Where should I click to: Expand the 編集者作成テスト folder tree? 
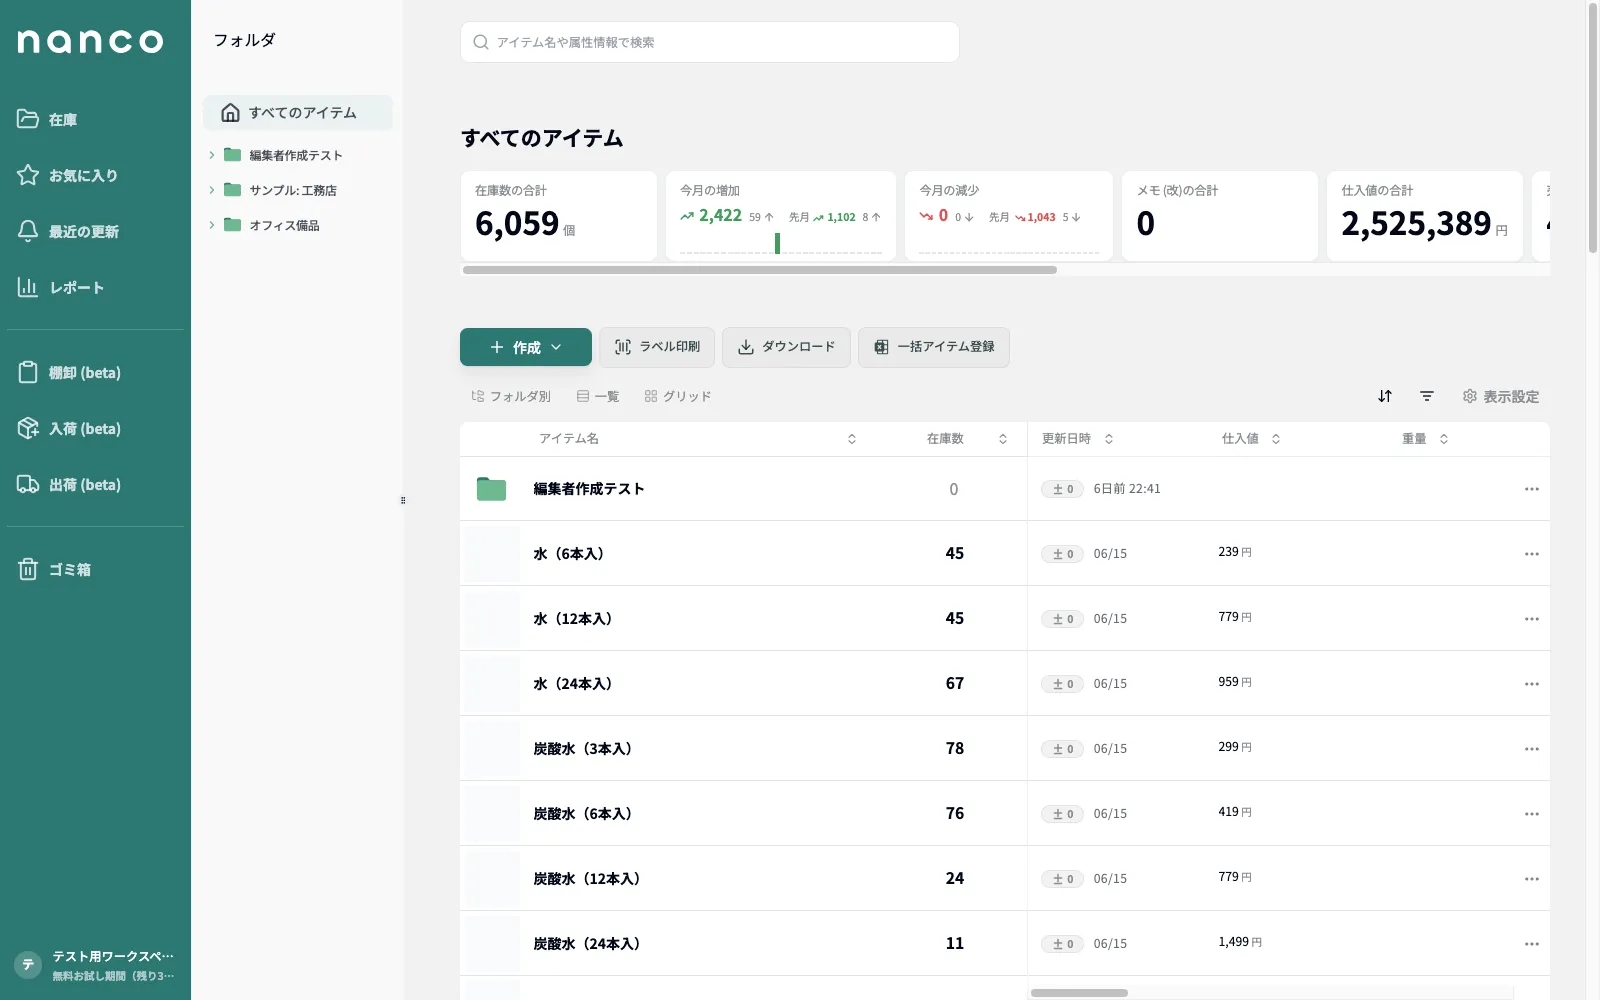pos(212,155)
